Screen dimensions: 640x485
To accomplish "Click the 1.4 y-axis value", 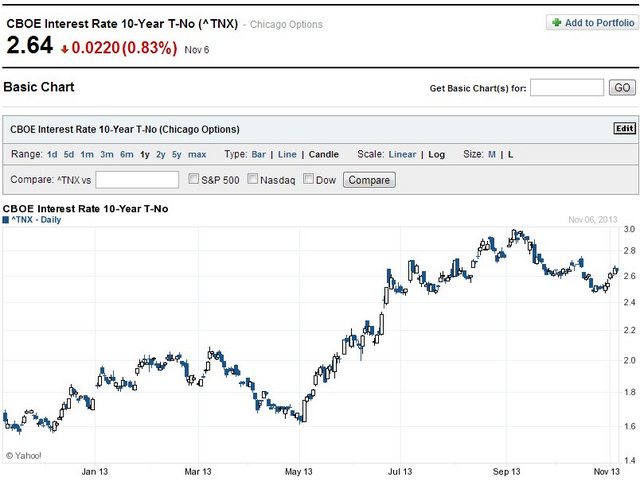I will (630, 461).
